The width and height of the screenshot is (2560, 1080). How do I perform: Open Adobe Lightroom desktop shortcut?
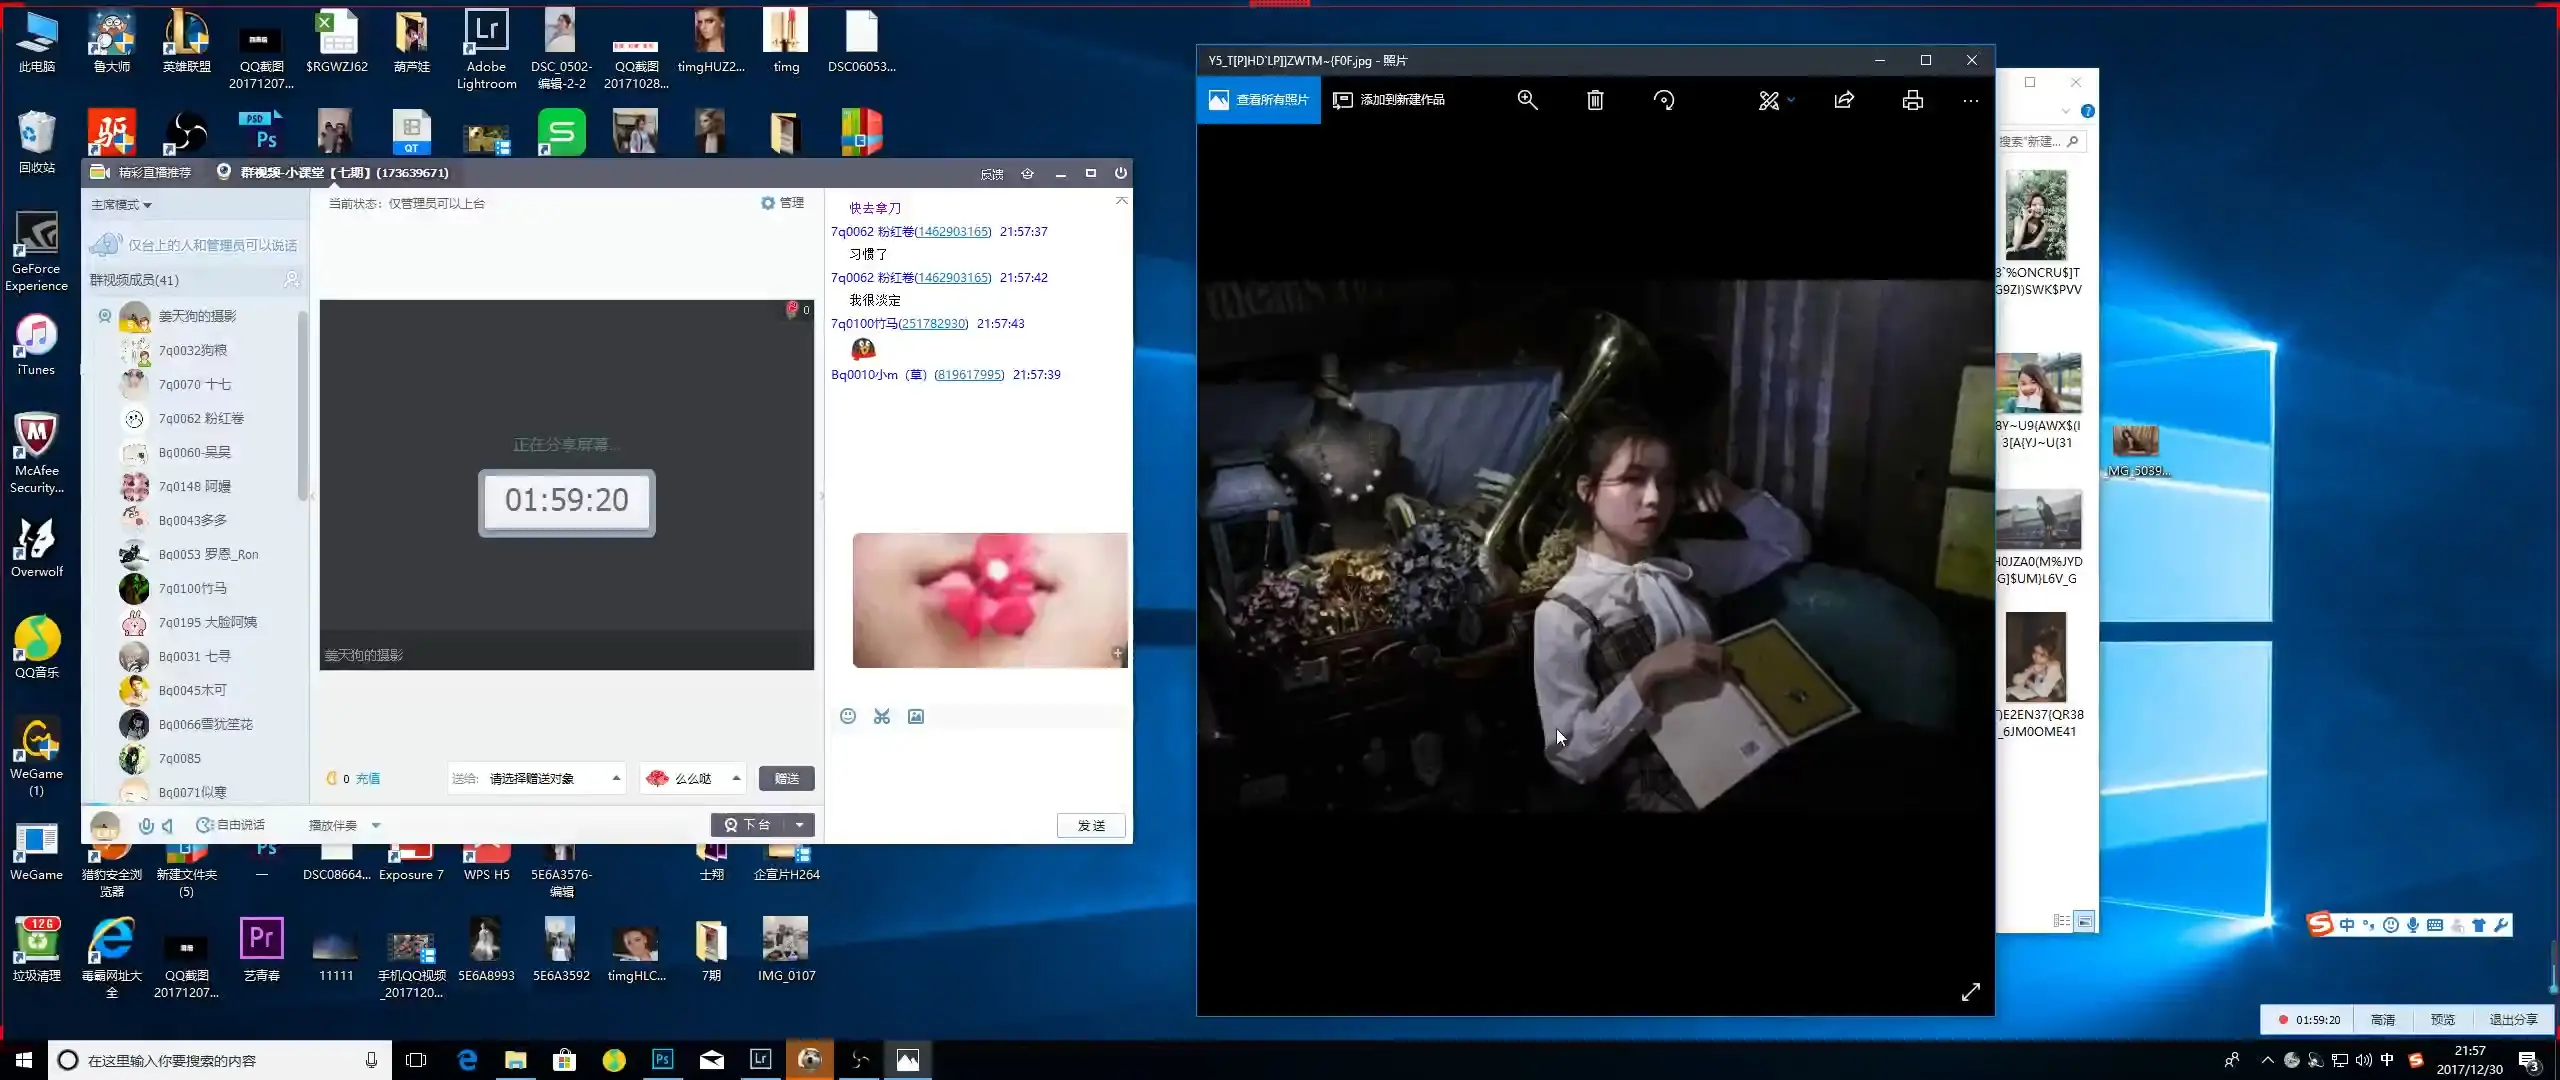pos(486,49)
